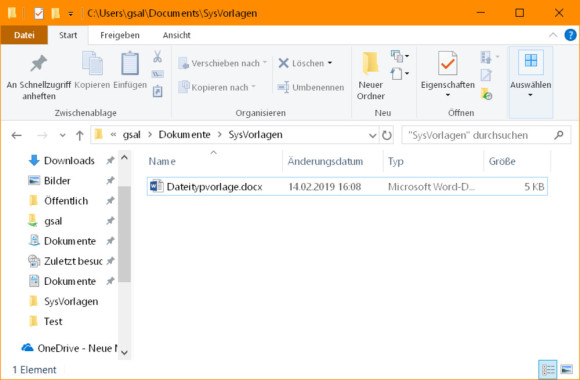Click the paste shortcut icon
This screenshot has height=380, width=580.
tap(158, 91)
